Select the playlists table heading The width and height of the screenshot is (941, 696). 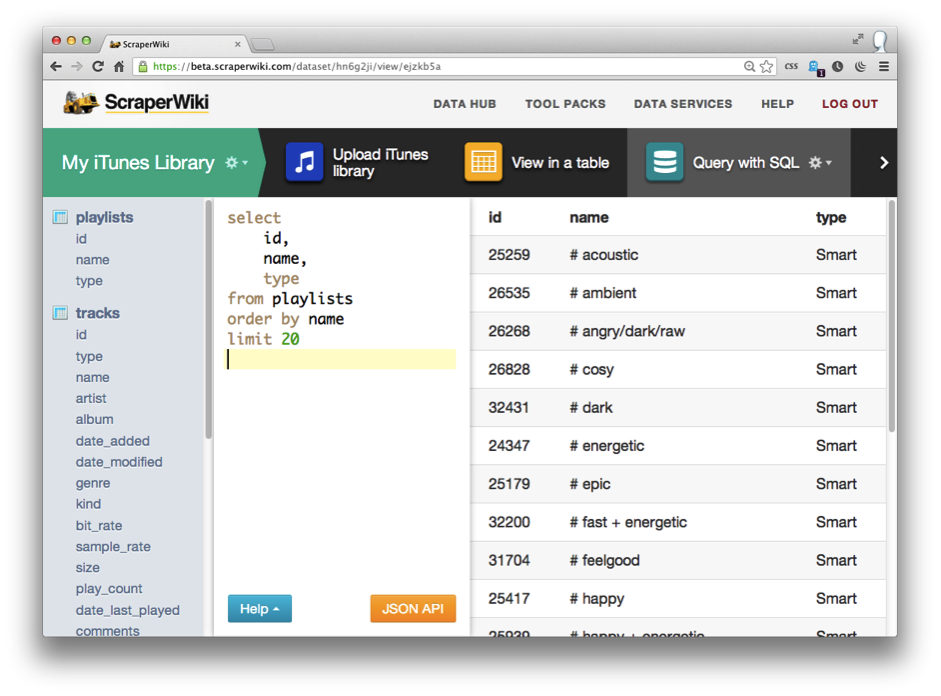click(104, 217)
